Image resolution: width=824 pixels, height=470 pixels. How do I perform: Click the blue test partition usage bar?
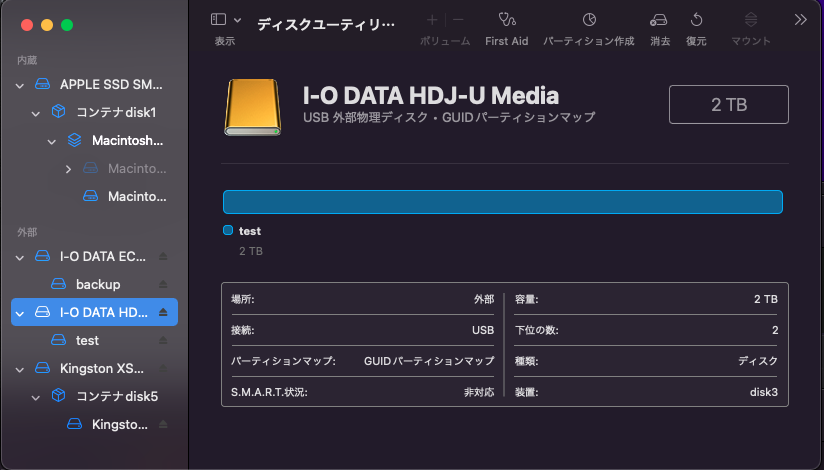[503, 202]
